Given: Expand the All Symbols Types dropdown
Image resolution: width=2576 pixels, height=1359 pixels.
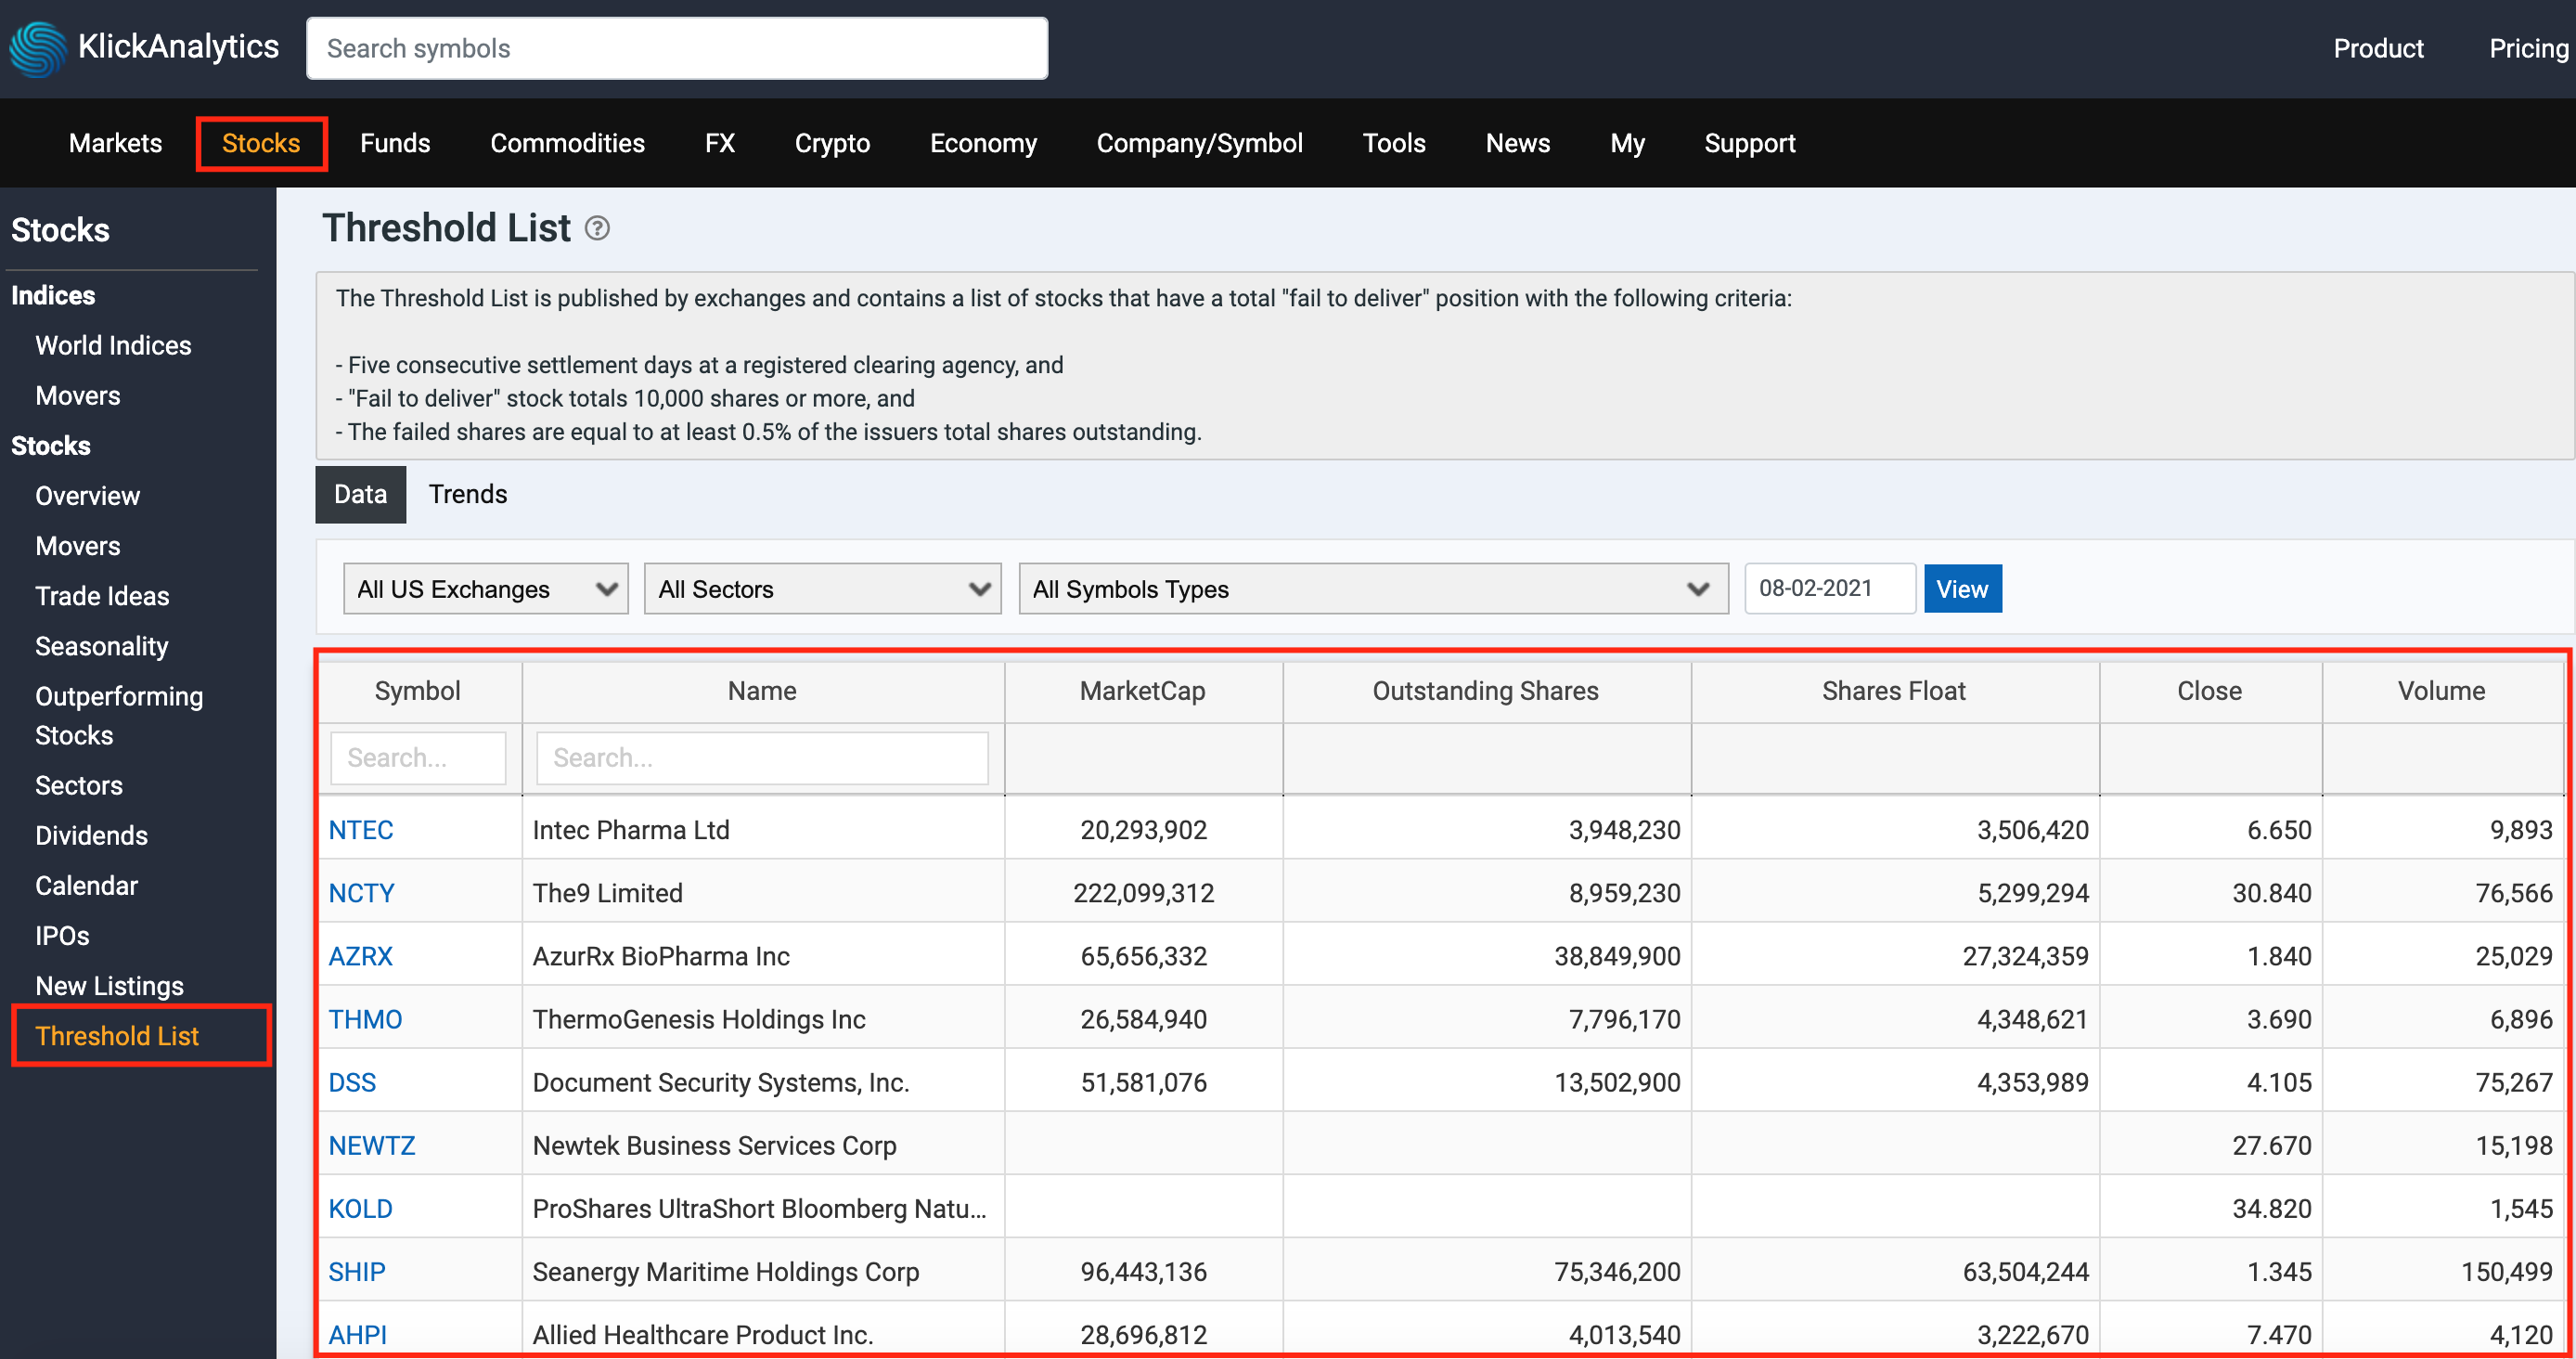Looking at the screenshot, I should pos(1373,589).
